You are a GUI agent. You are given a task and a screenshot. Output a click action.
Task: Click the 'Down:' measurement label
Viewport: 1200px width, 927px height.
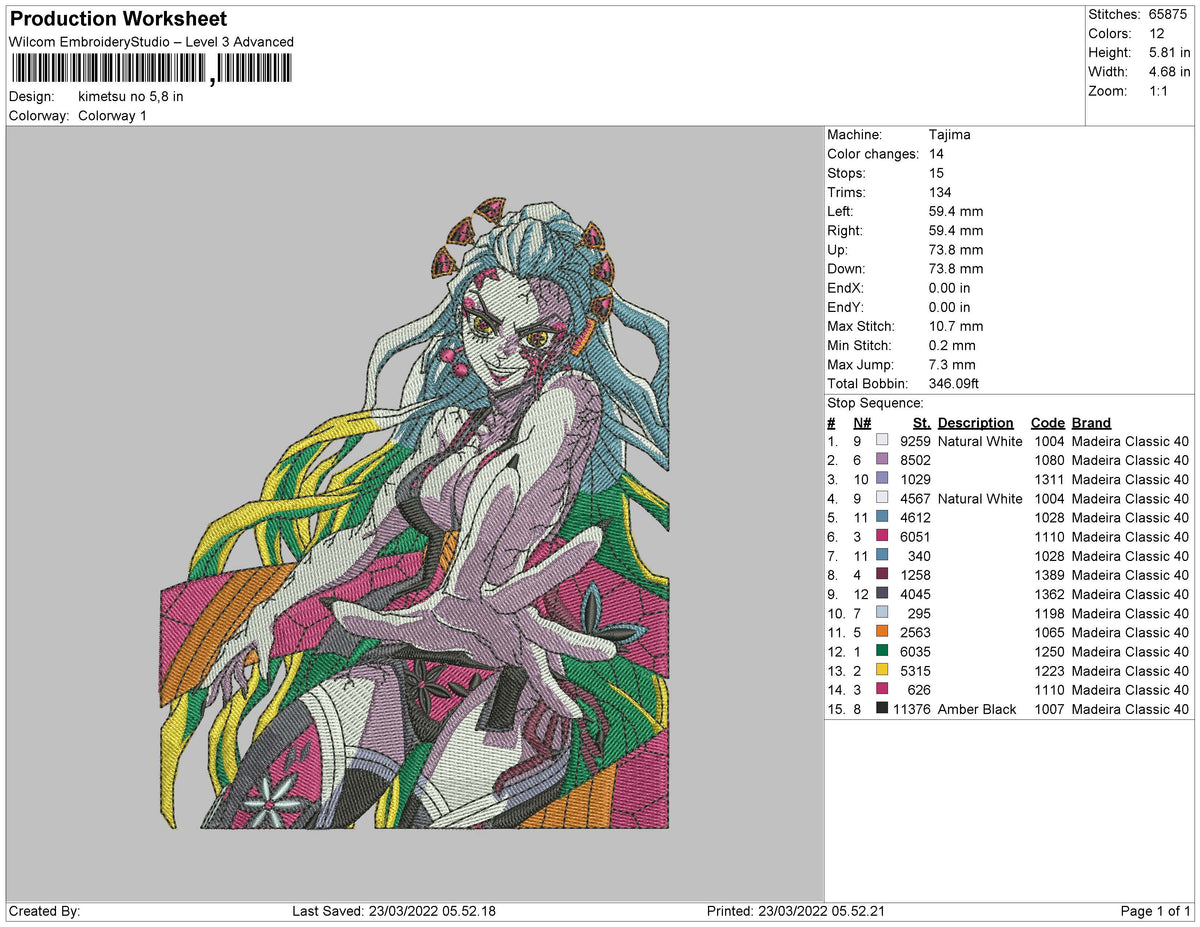(848, 269)
